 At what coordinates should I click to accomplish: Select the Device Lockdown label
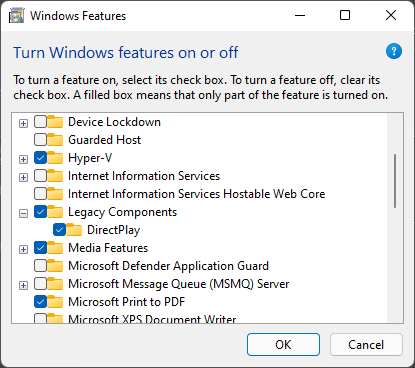[114, 122]
